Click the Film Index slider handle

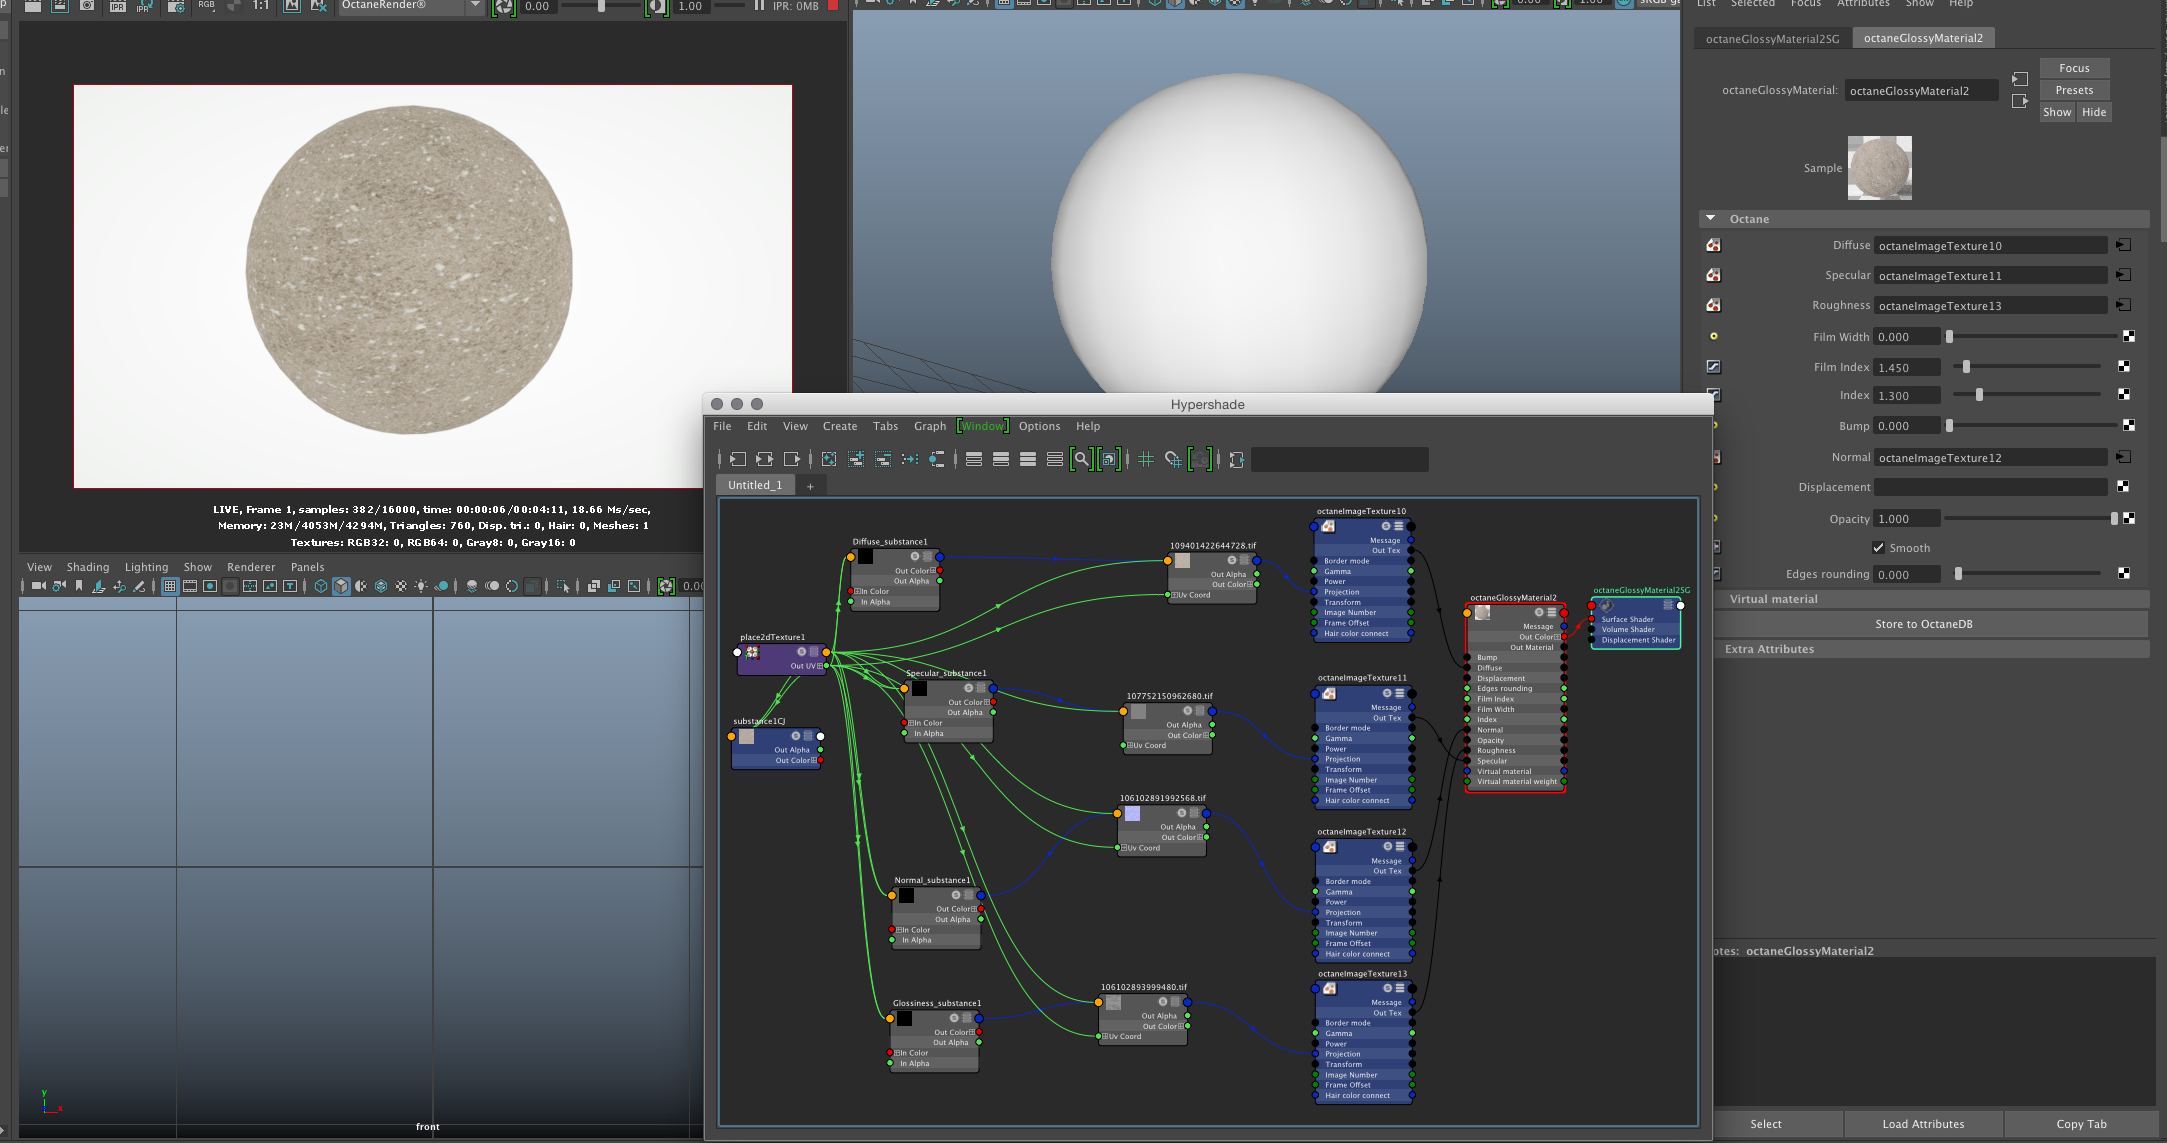[1966, 367]
